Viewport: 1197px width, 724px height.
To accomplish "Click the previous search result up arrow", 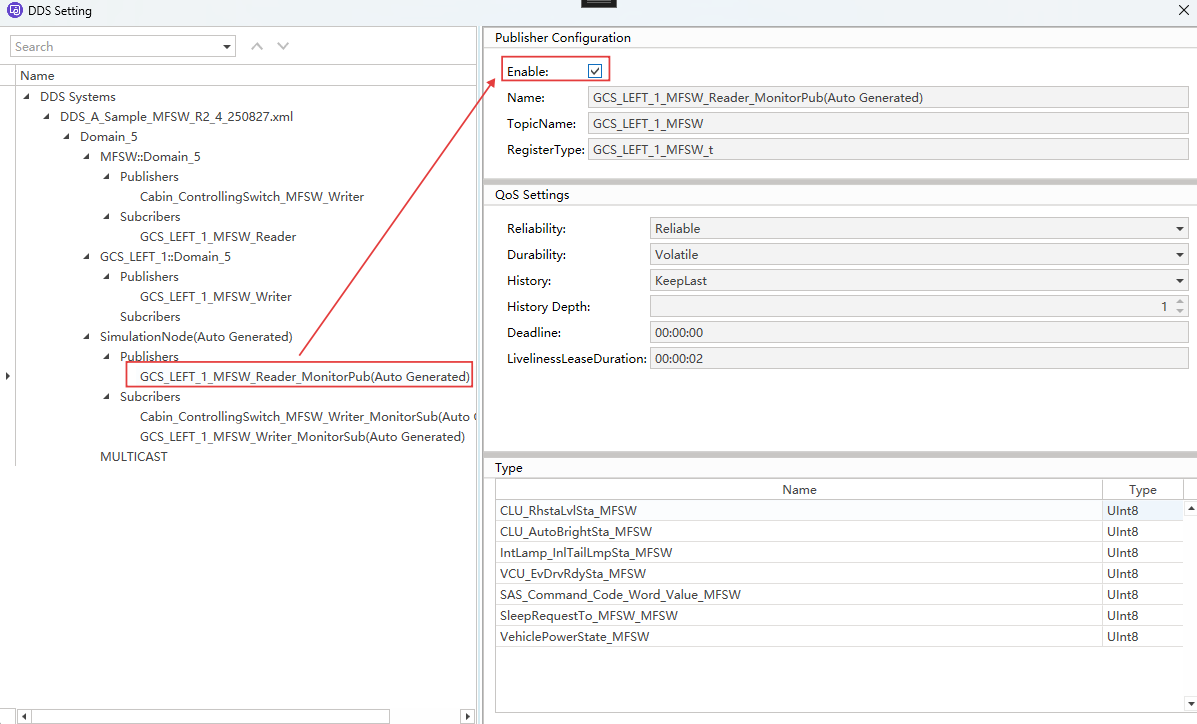I will [x=257, y=46].
